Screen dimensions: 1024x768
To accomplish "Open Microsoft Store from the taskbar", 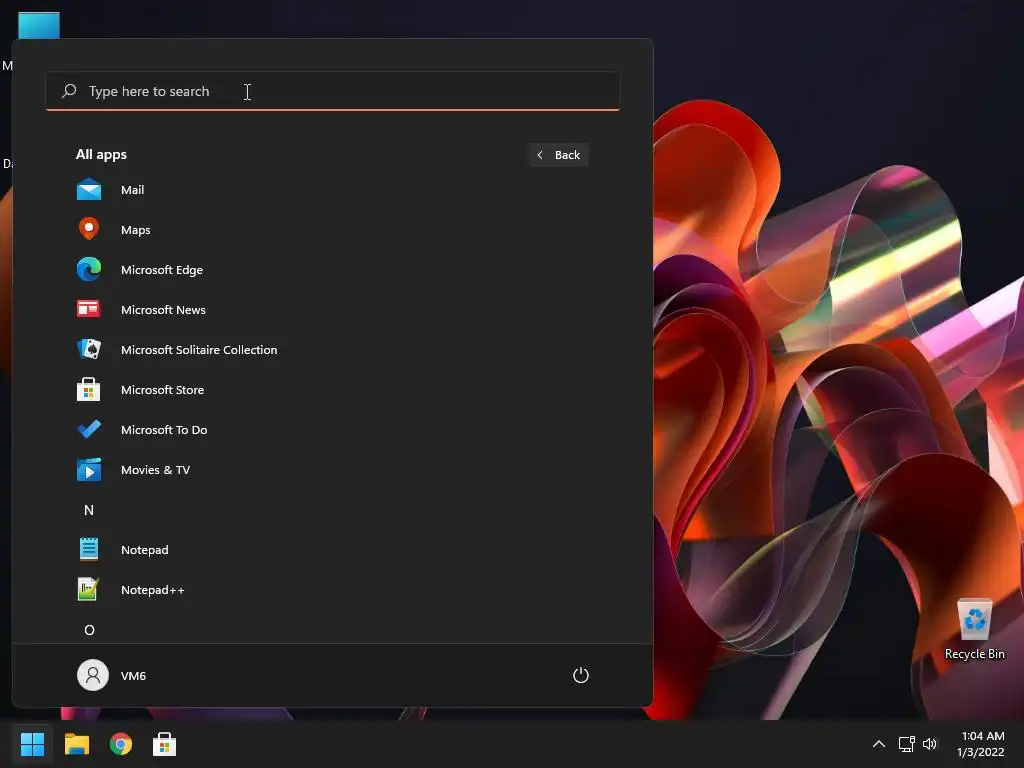I will [165, 744].
